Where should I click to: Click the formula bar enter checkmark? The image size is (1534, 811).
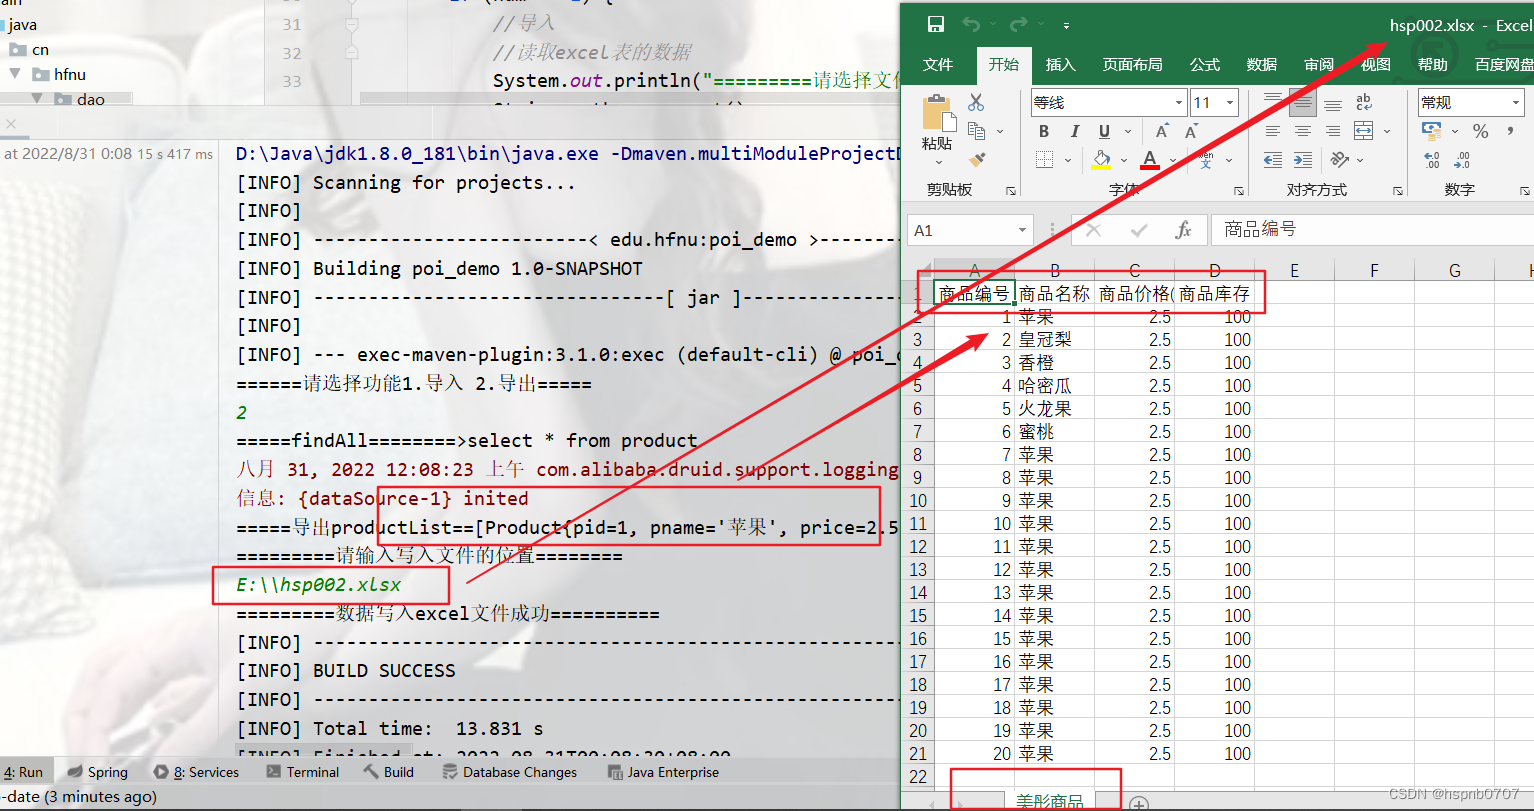tap(1139, 230)
